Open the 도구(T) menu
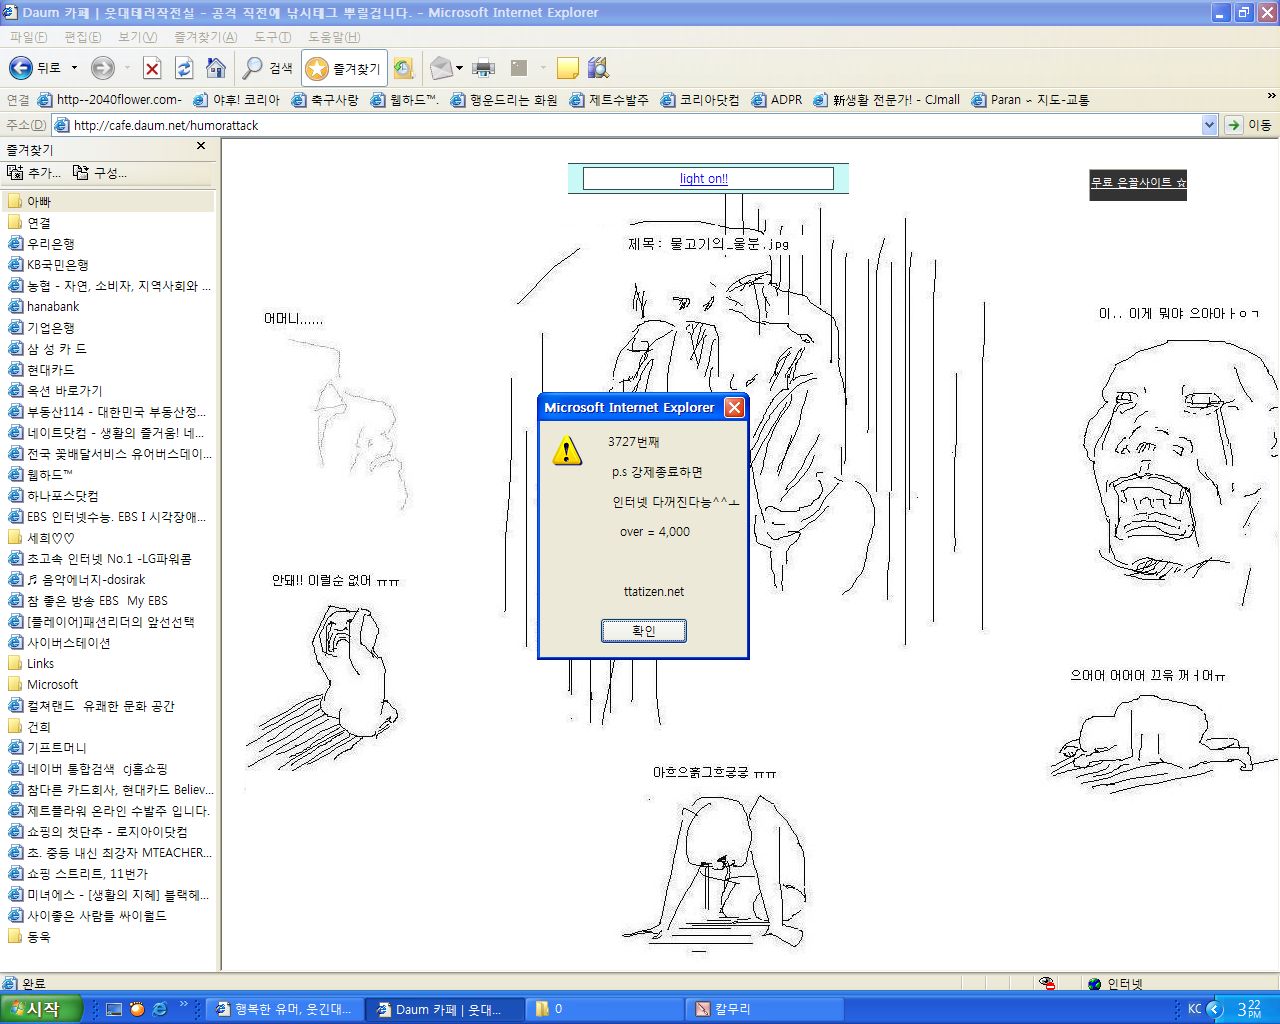The image size is (1280, 1024). (272, 37)
